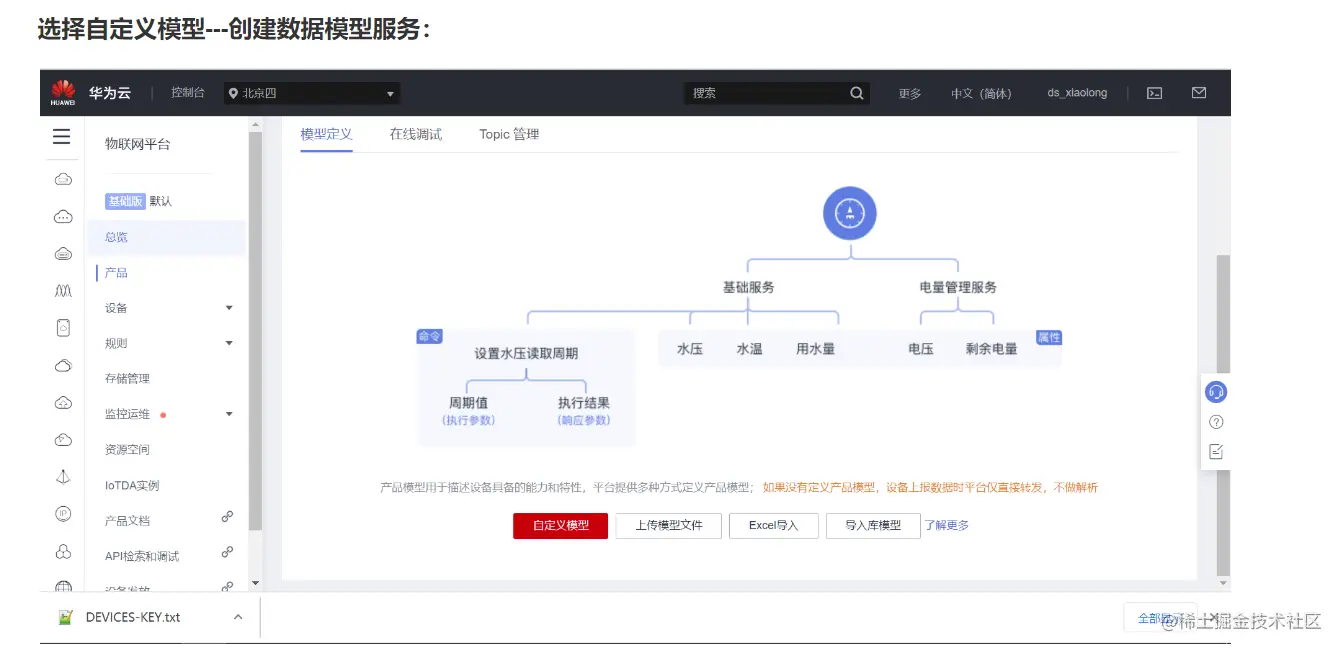Click the link icon beside 产品文档

[227, 517]
